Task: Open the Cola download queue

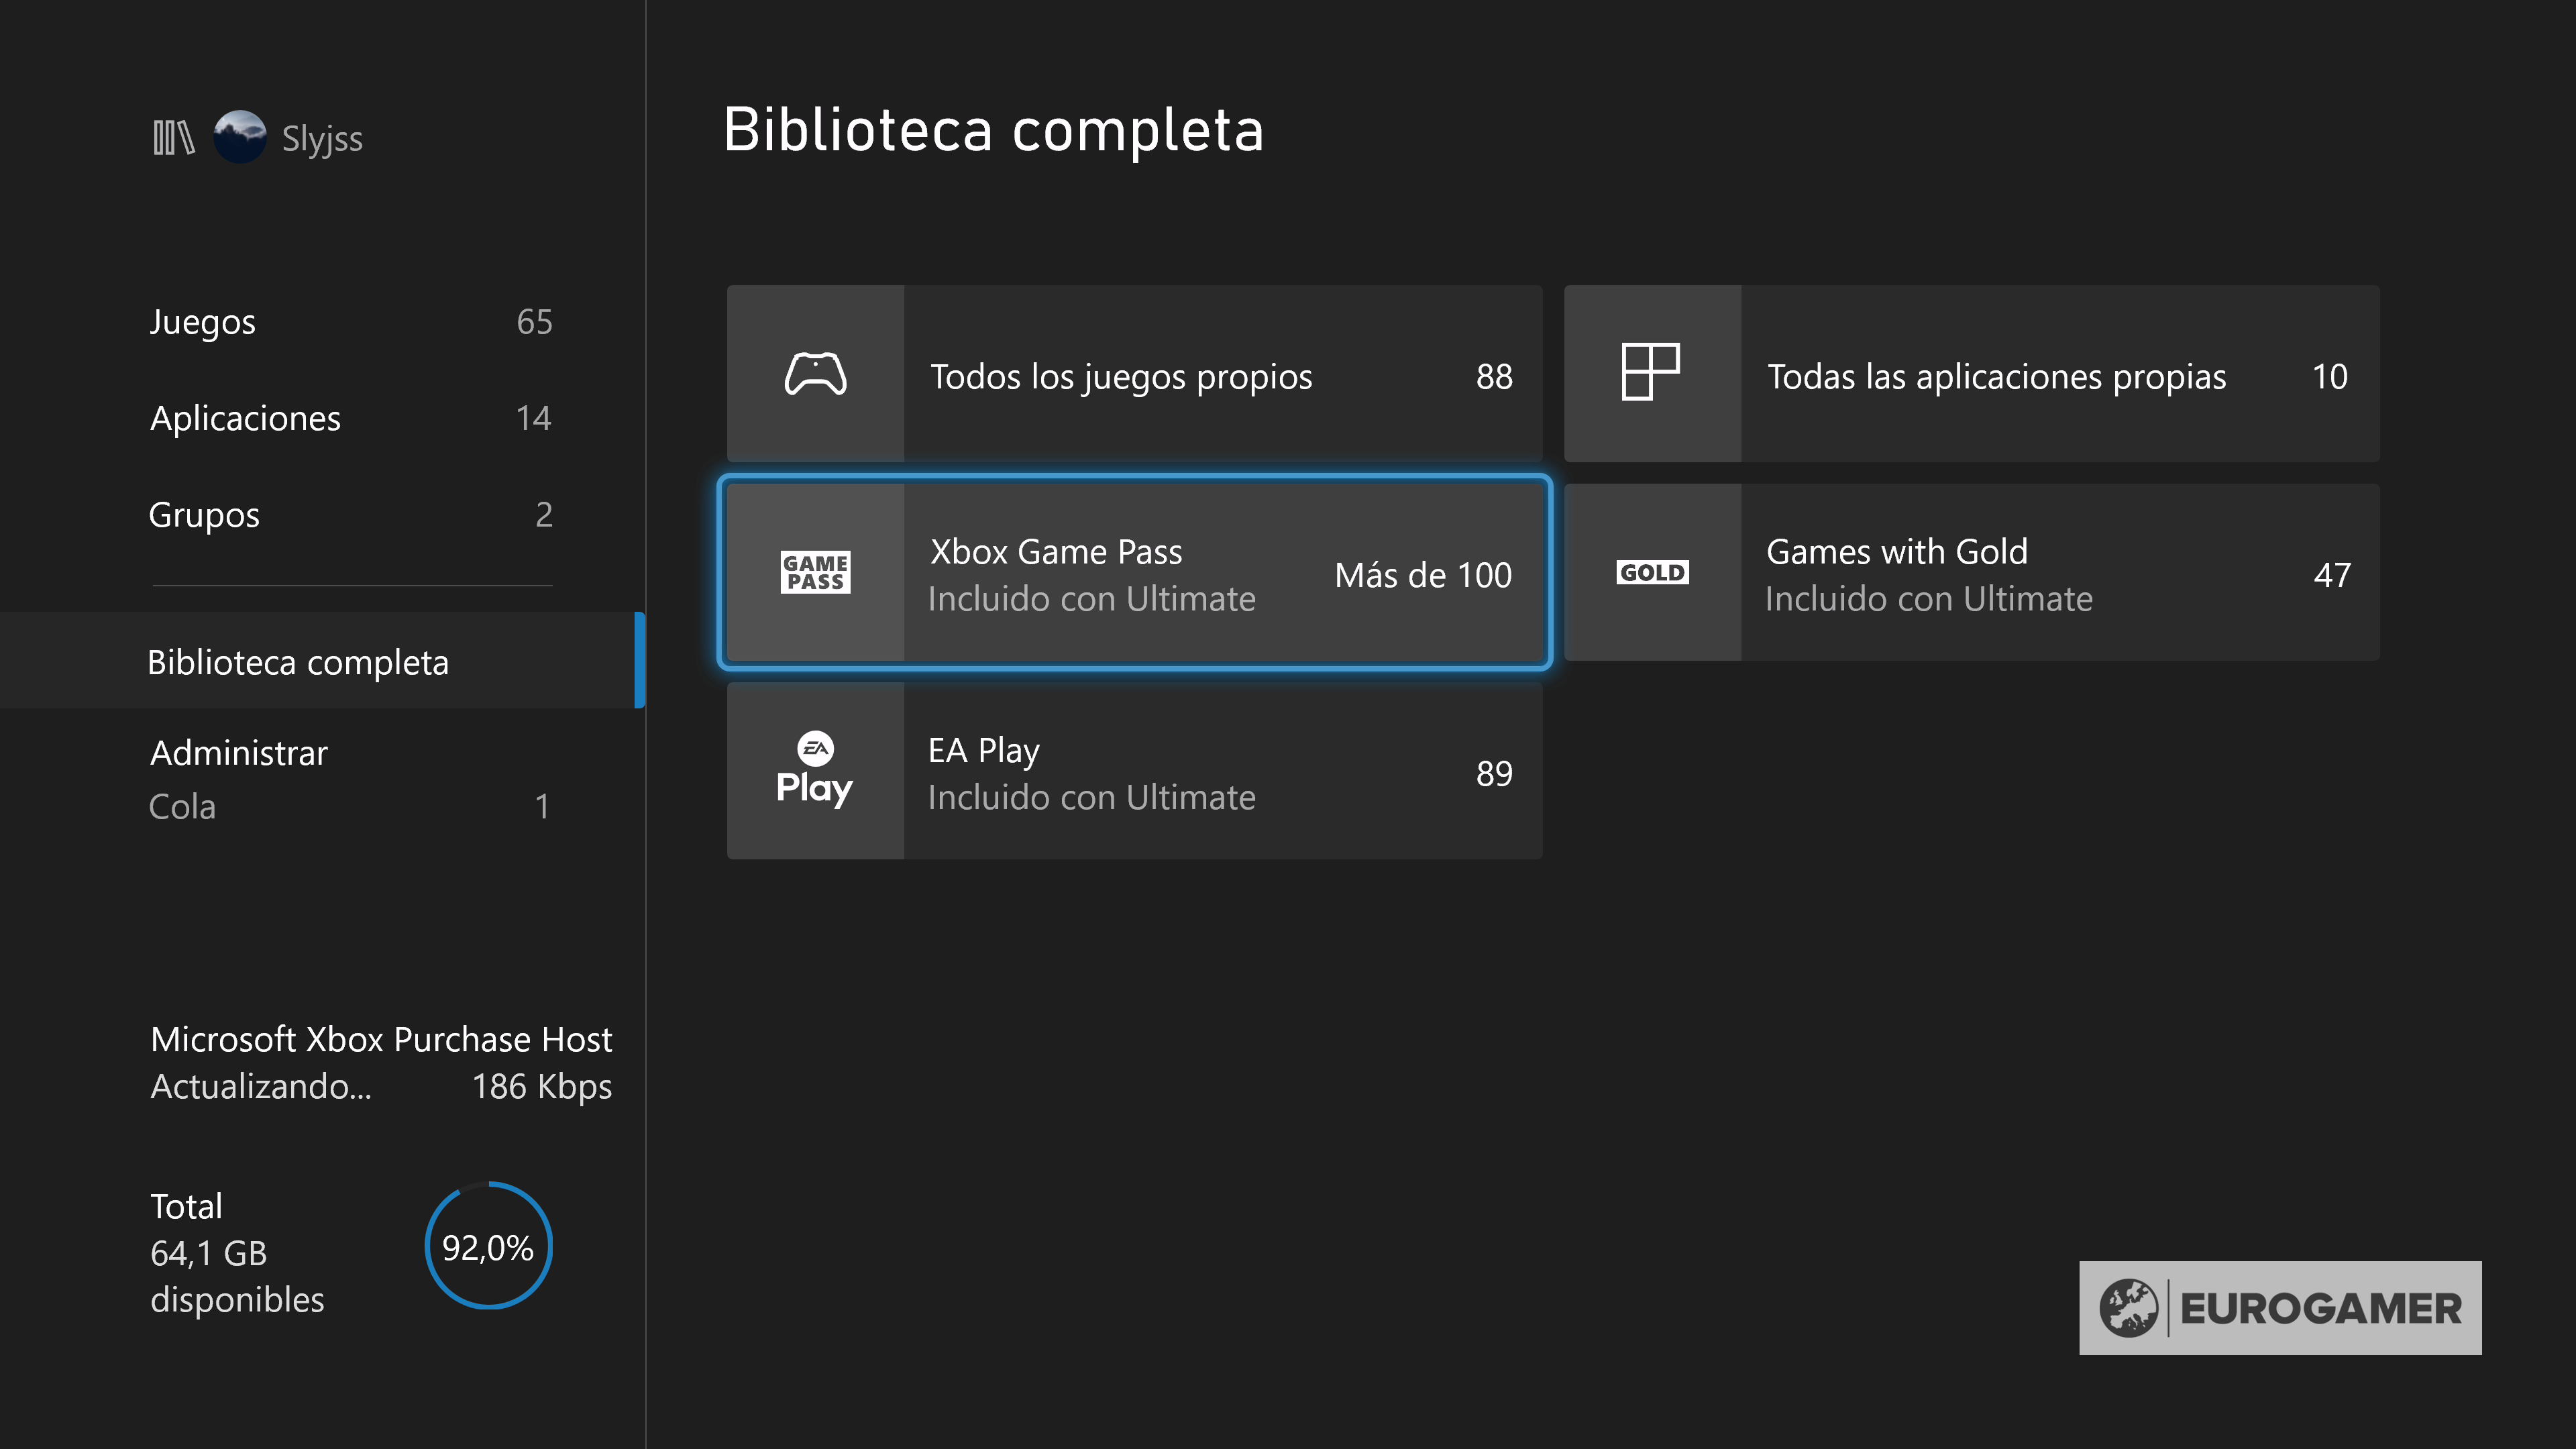Action: pyautogui.click(x=350, y=806)
